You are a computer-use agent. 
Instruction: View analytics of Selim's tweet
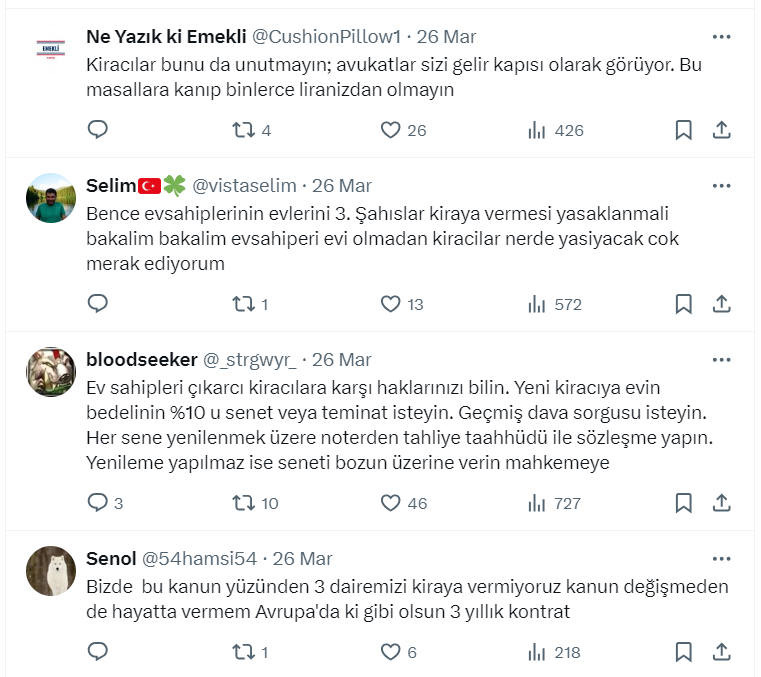point(537,304)
